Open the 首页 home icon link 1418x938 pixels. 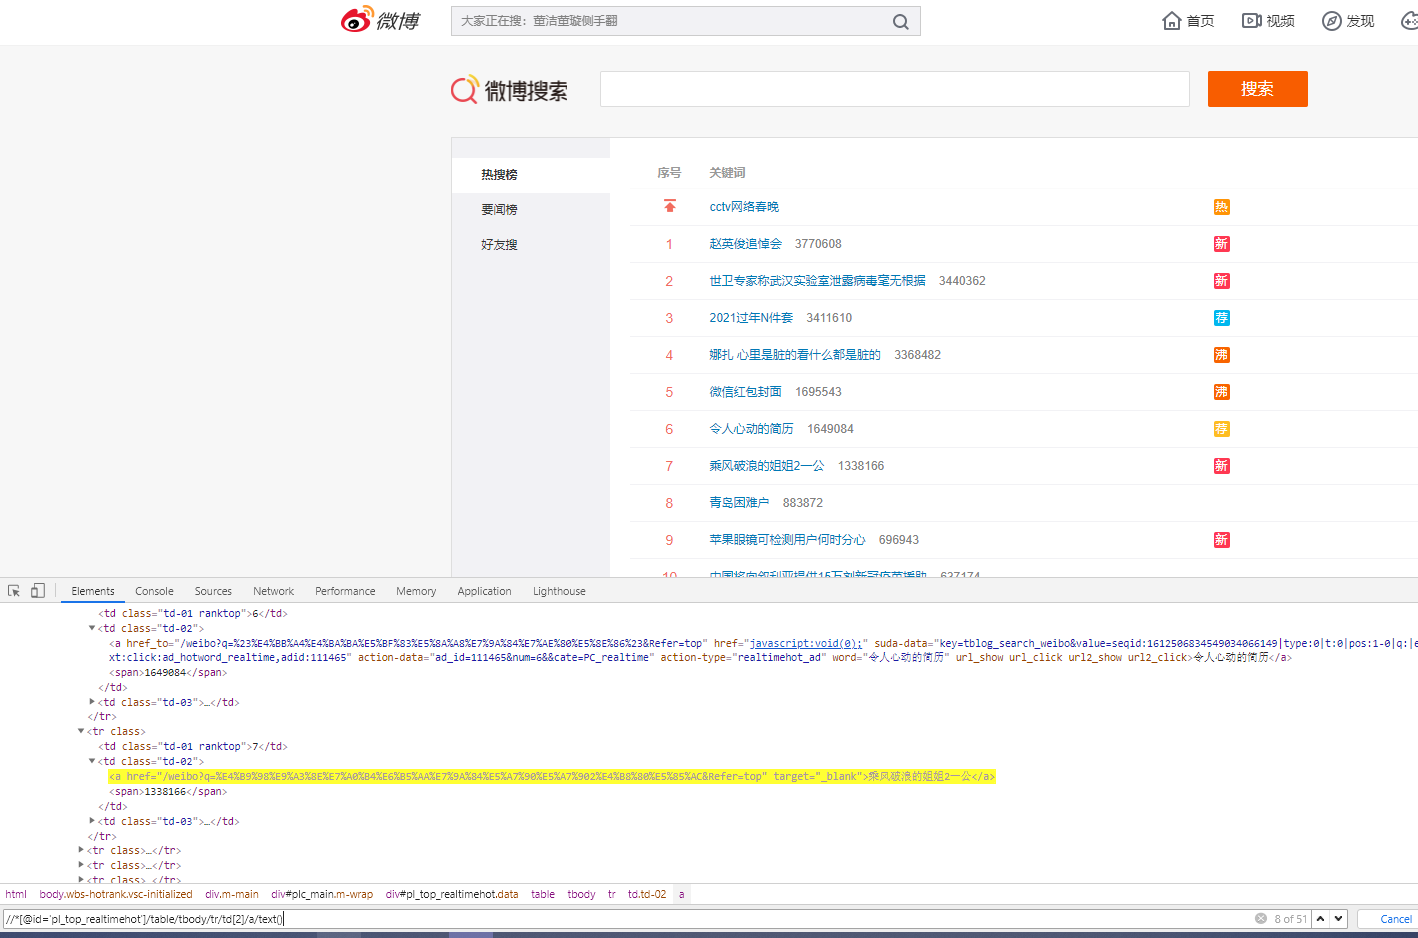(x=1188, y=21)
